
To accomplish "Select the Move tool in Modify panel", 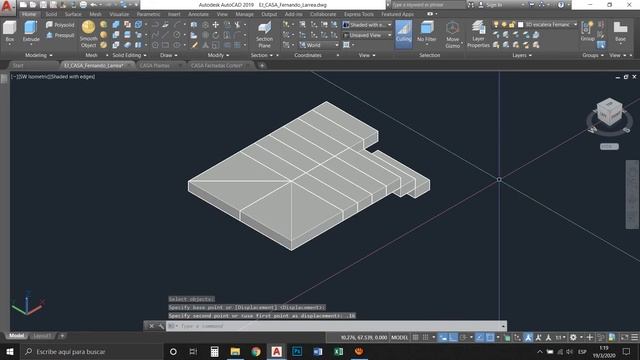I will point(216,25).
